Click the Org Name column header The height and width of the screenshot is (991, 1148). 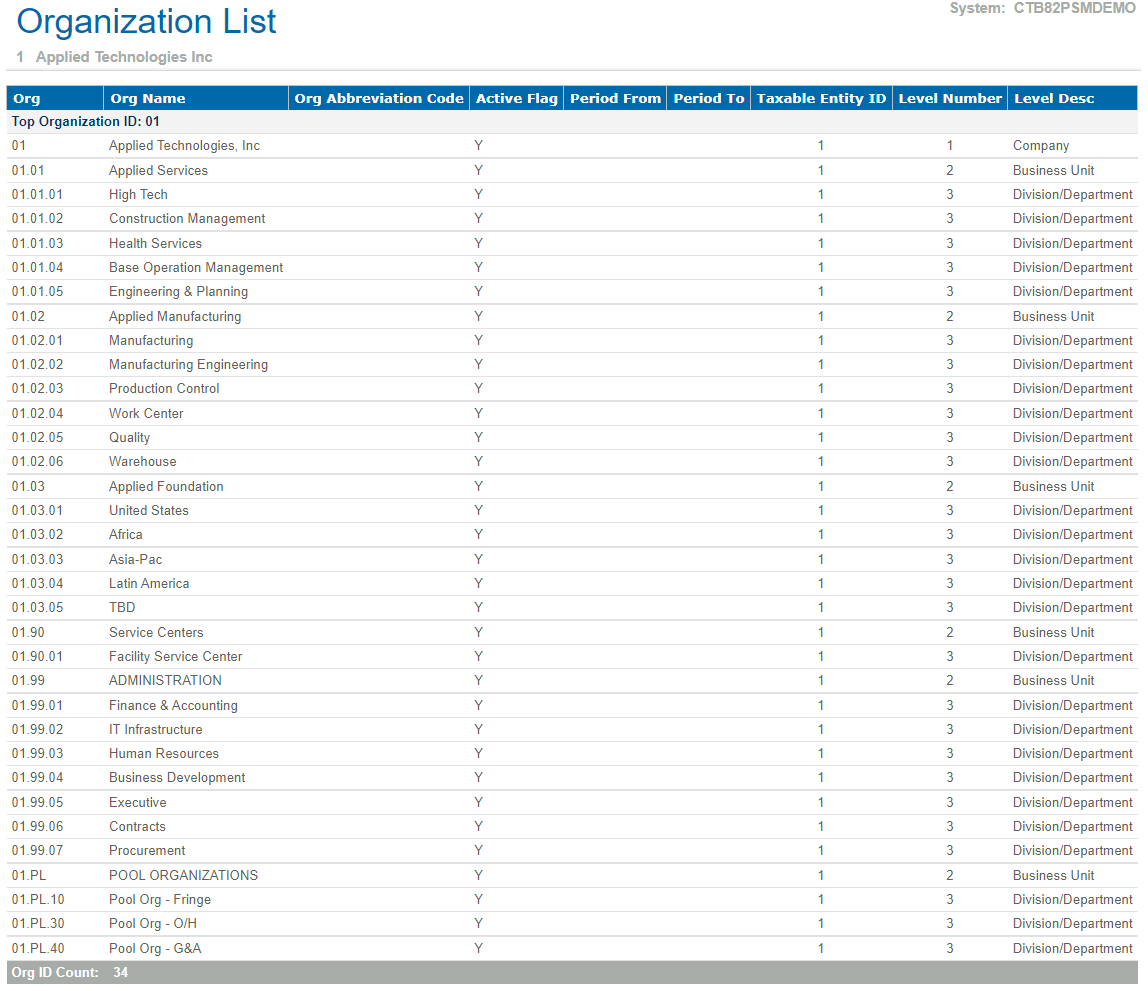click(x=148, y=98)
